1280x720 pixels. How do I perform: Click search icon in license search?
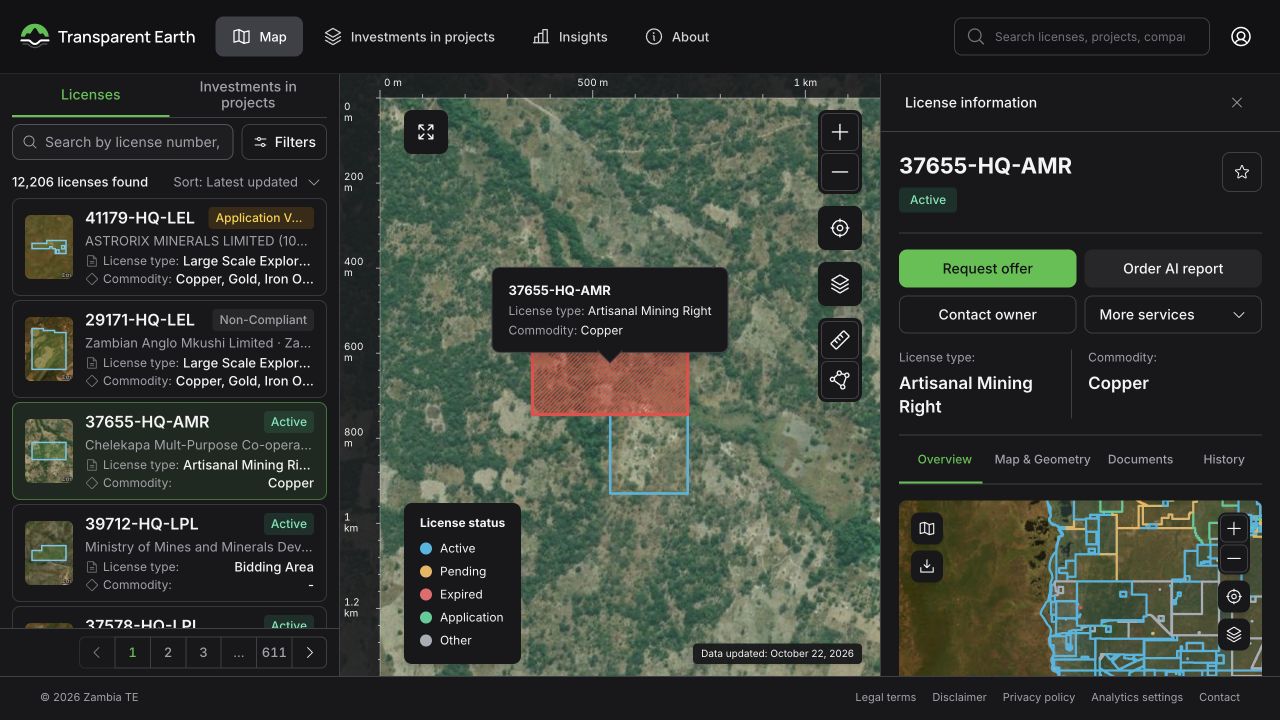(x=30, y=142)
